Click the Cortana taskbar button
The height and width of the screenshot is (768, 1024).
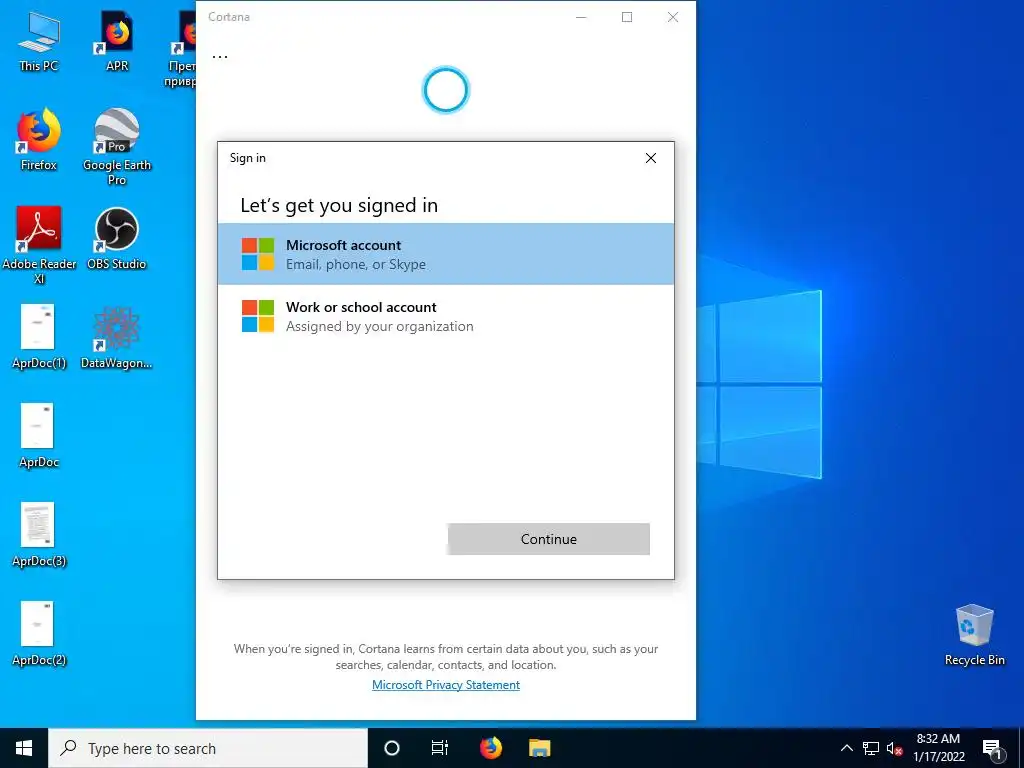click(392, 748)
